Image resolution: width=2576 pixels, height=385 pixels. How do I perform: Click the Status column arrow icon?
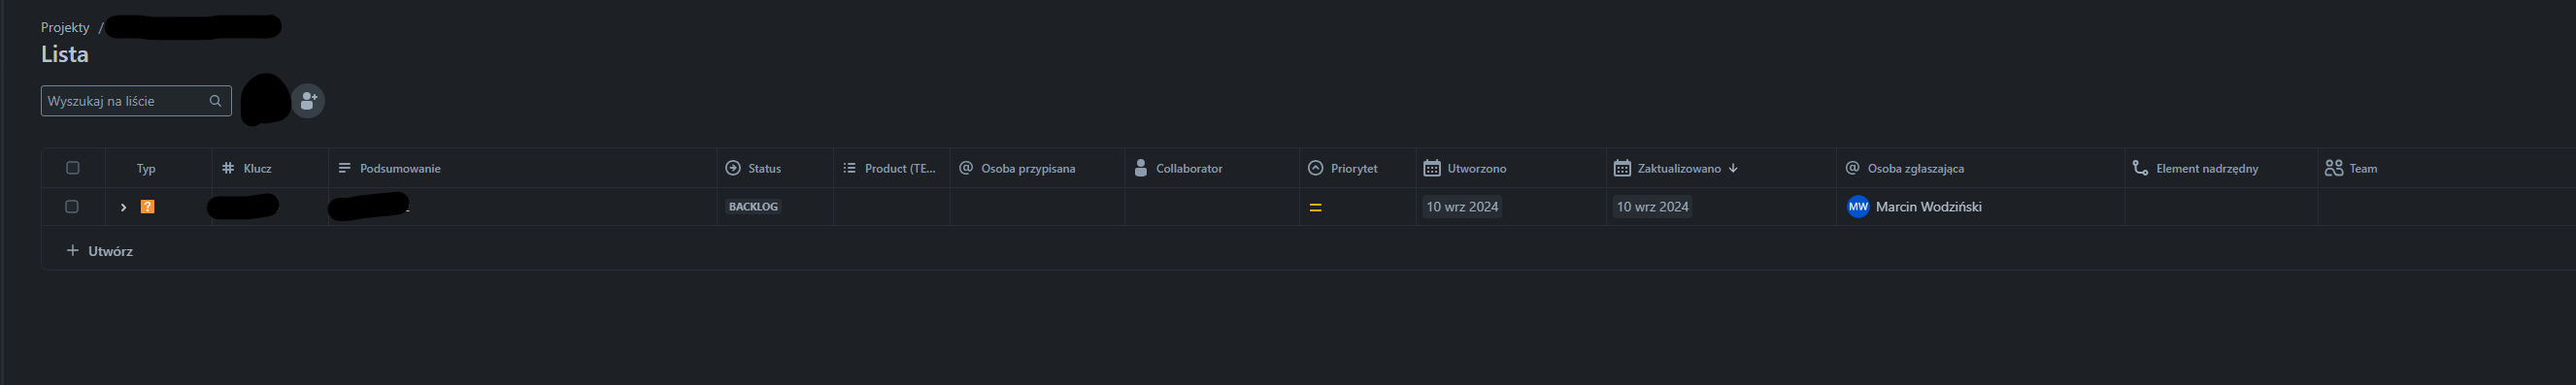coord(733,168)
